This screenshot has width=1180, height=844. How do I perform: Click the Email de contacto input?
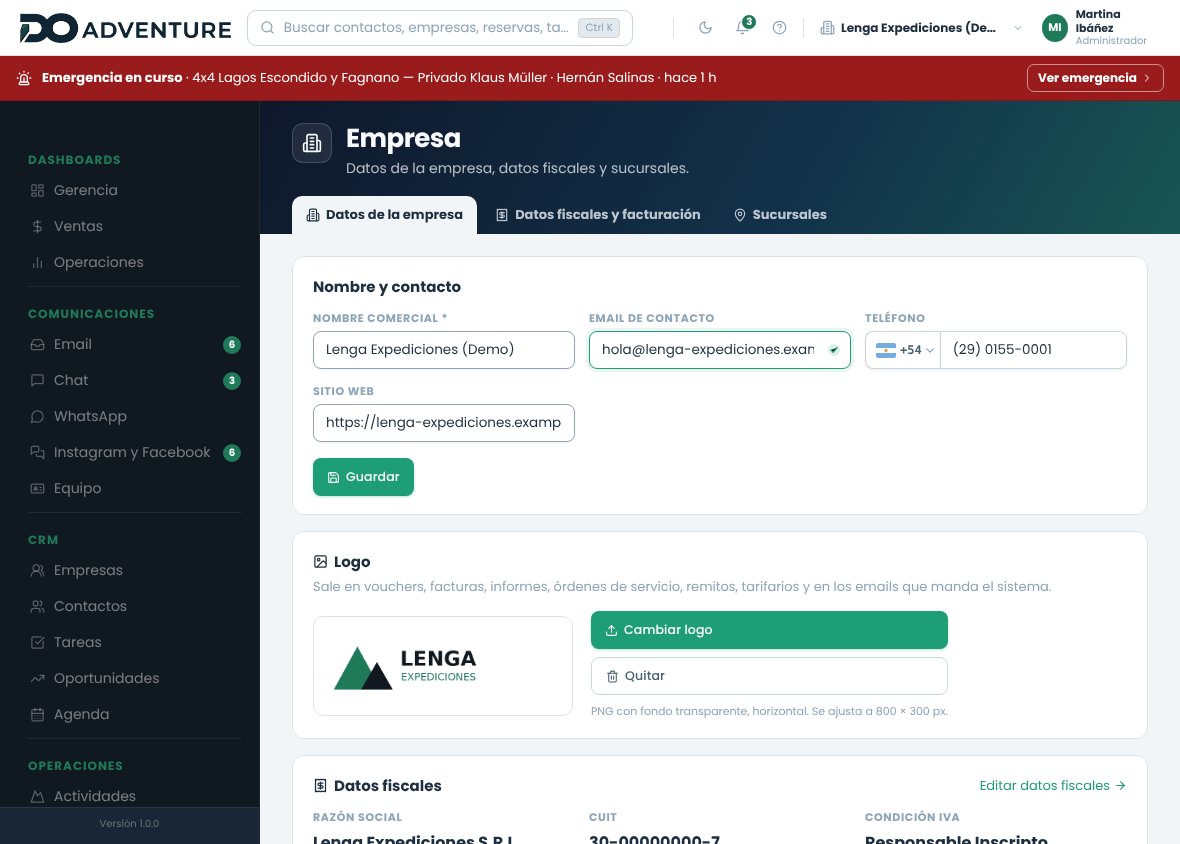click(x=719, y=351)
